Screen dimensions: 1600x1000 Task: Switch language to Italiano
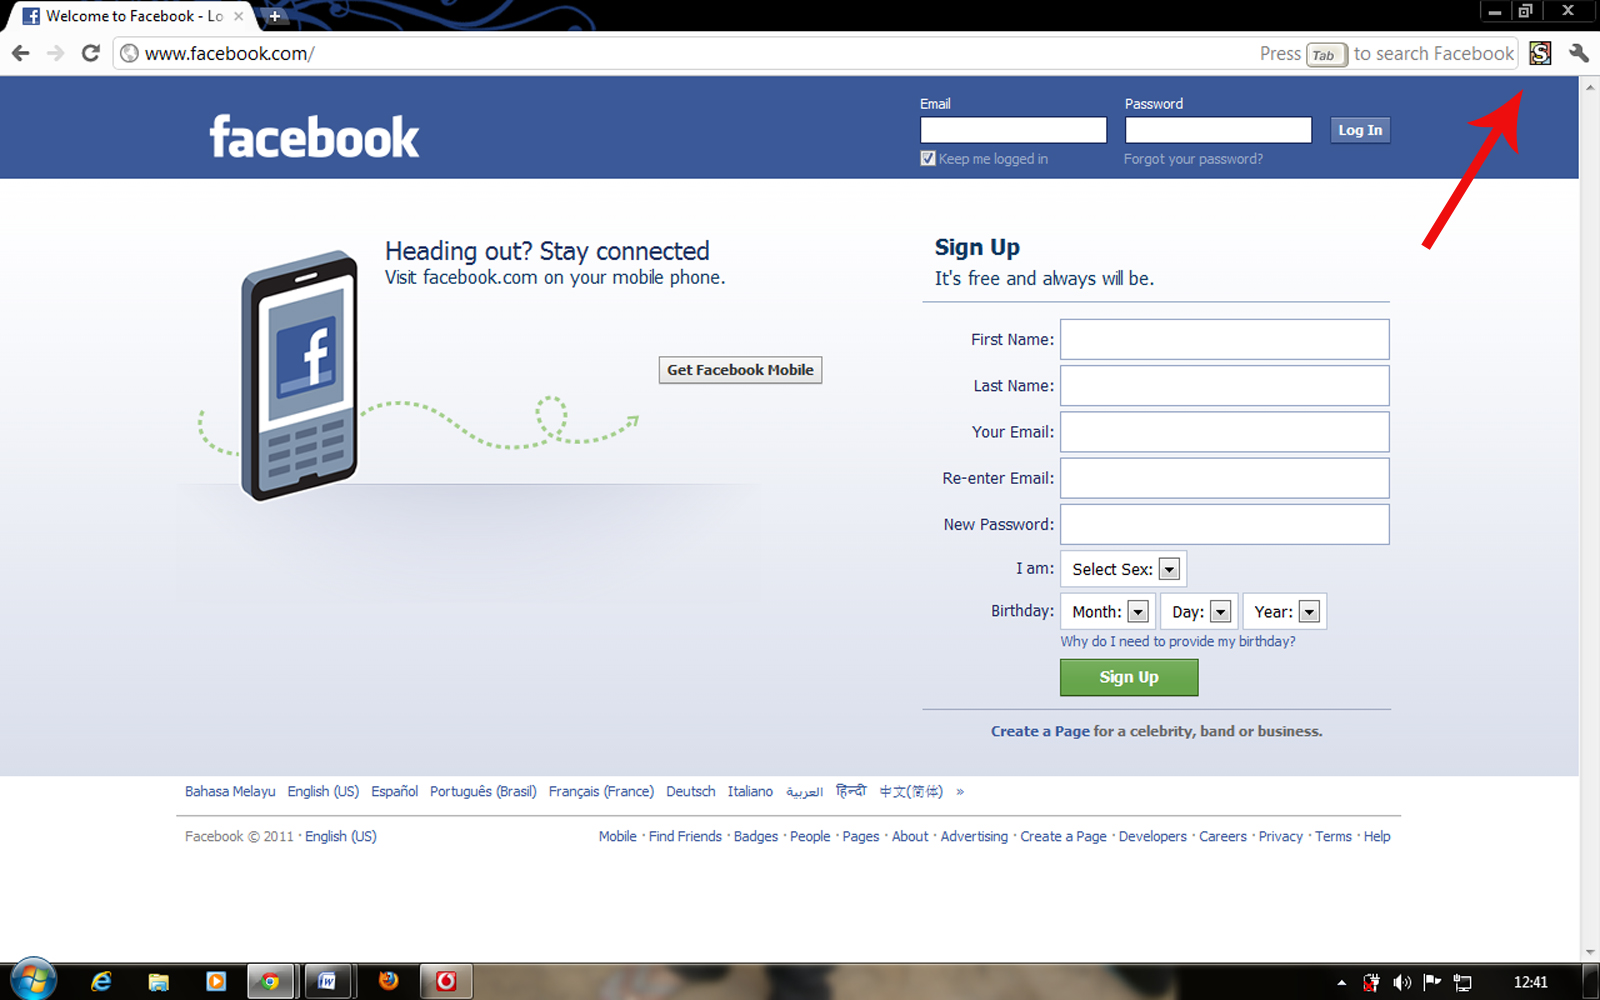[x=750, y=791]
